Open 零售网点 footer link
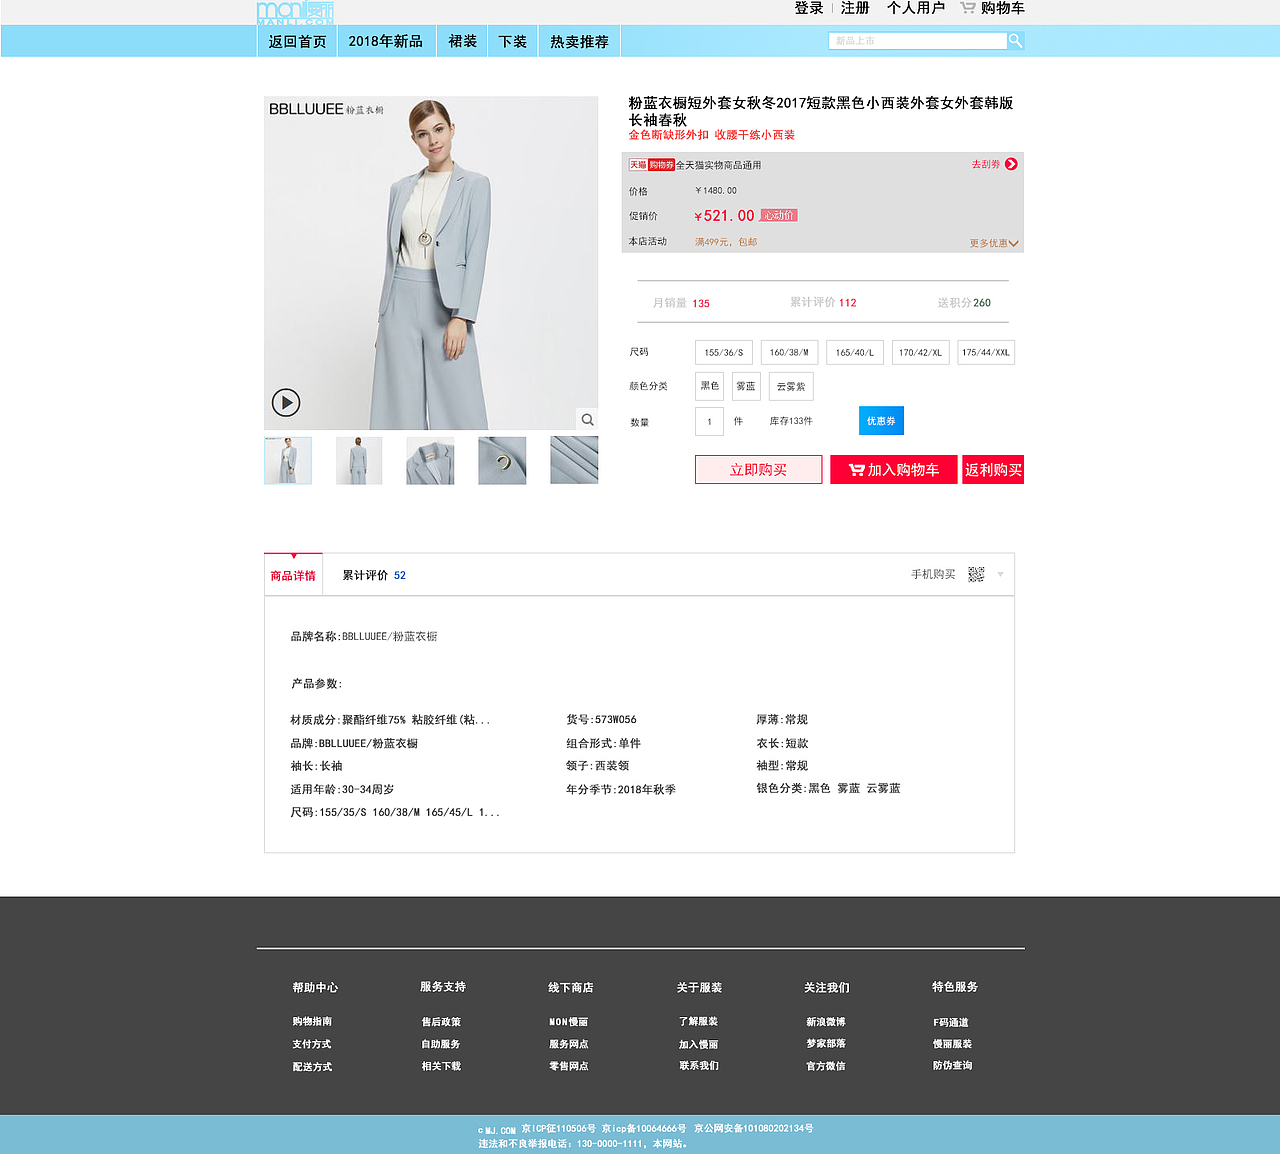Screen dimensions: 1280x1154 coord(568,1066)
